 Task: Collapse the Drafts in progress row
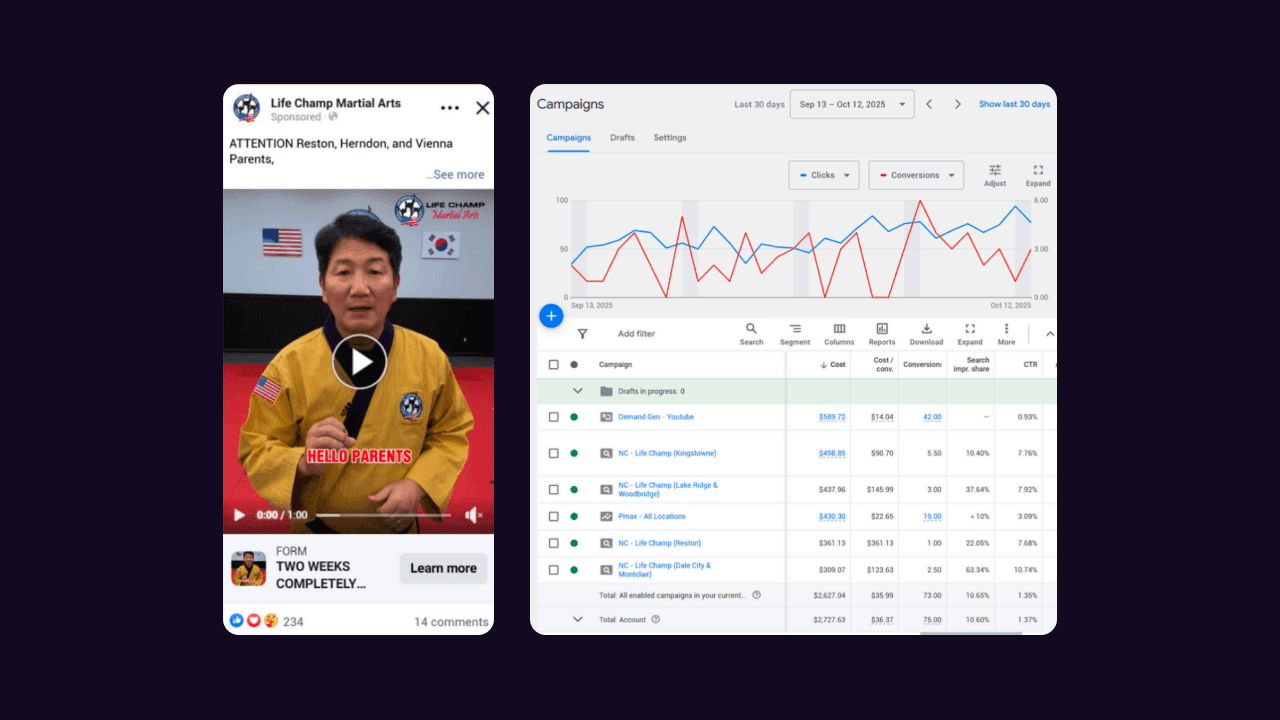pos(577,391)
